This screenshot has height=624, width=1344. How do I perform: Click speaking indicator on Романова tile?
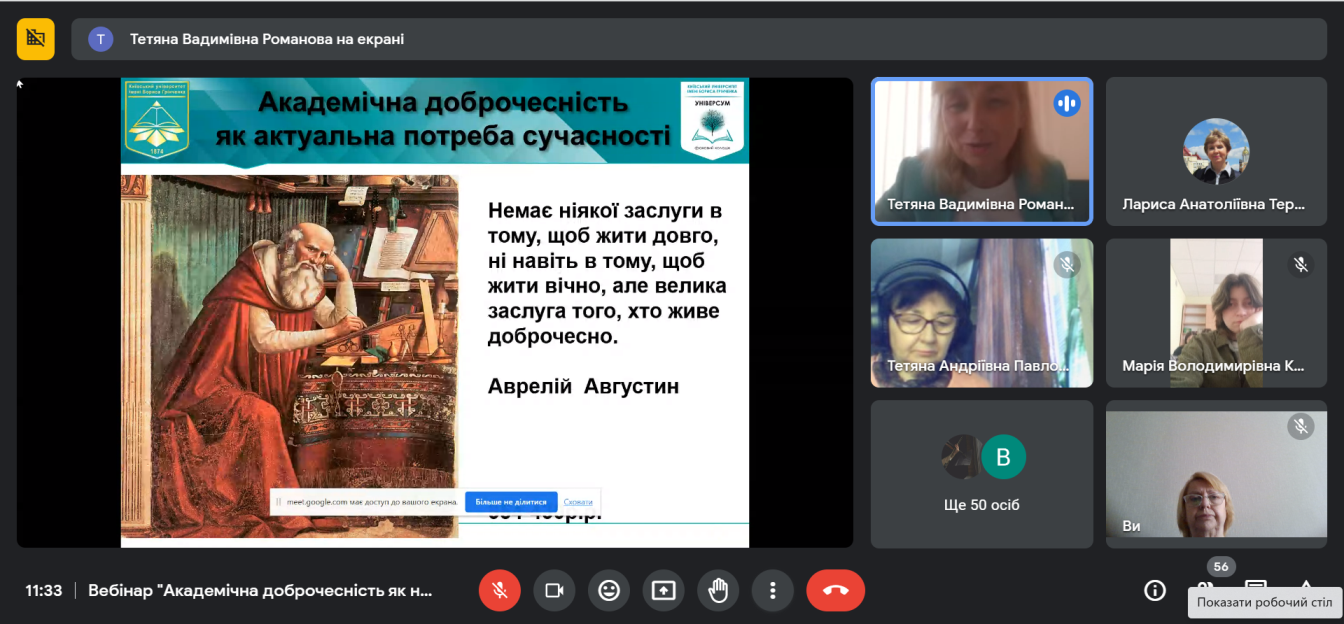(x=1067, y=103)
